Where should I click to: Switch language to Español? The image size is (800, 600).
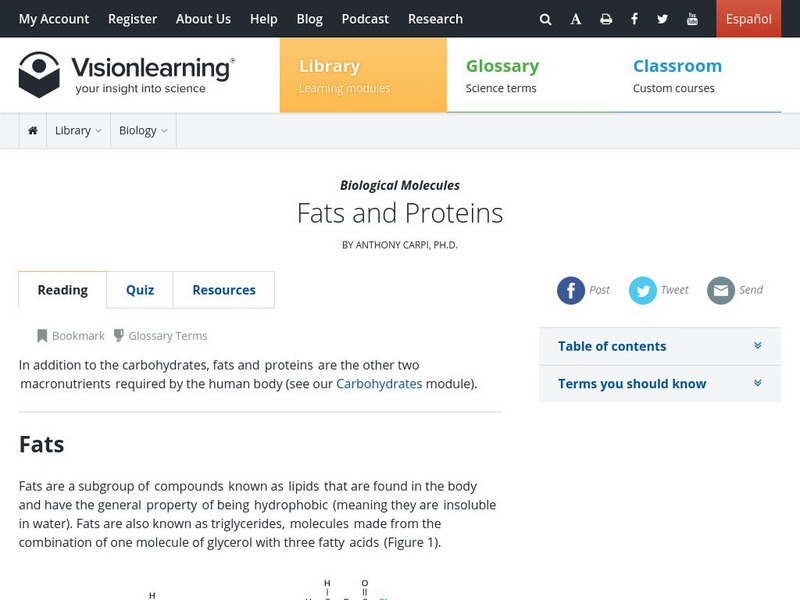coord(748,19)
